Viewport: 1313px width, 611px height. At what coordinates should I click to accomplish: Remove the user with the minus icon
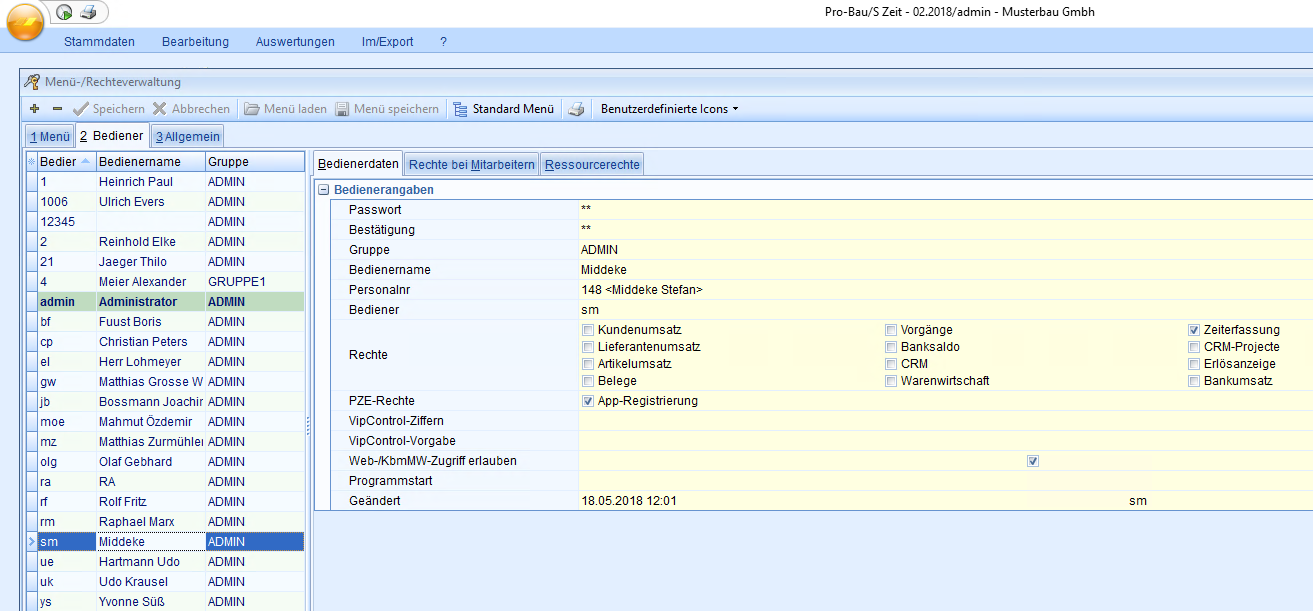point(57,109)
